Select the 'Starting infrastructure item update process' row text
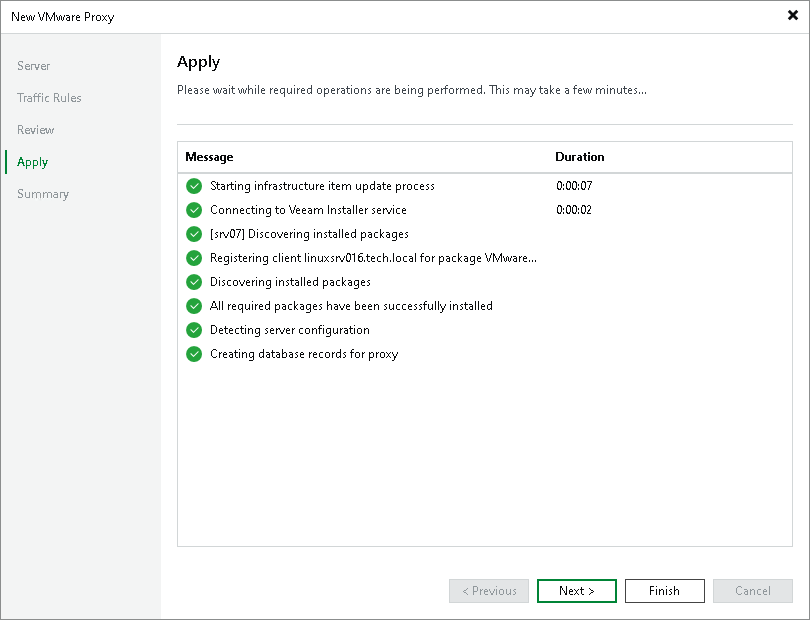 (322, 186)
